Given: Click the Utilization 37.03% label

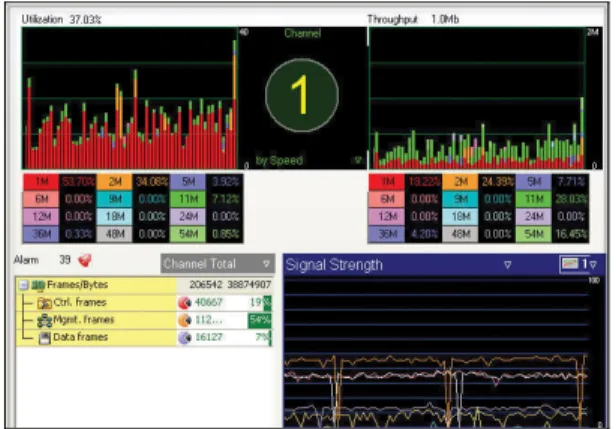Looking at the screenshot, I should tap(61, 19).
